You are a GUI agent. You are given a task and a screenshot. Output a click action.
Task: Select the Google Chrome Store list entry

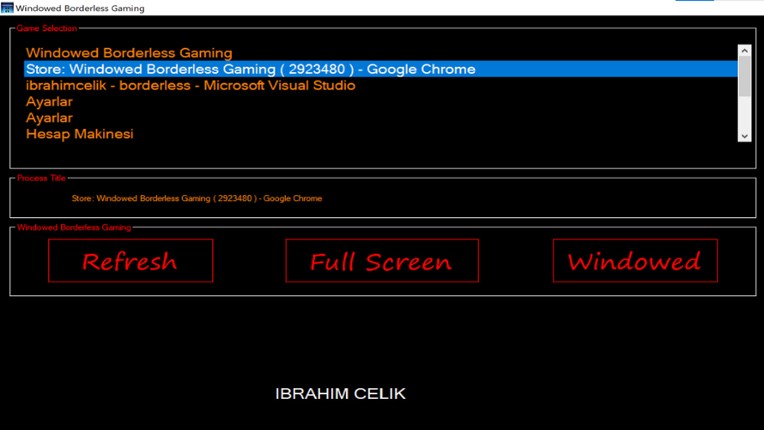pos(381,69)
